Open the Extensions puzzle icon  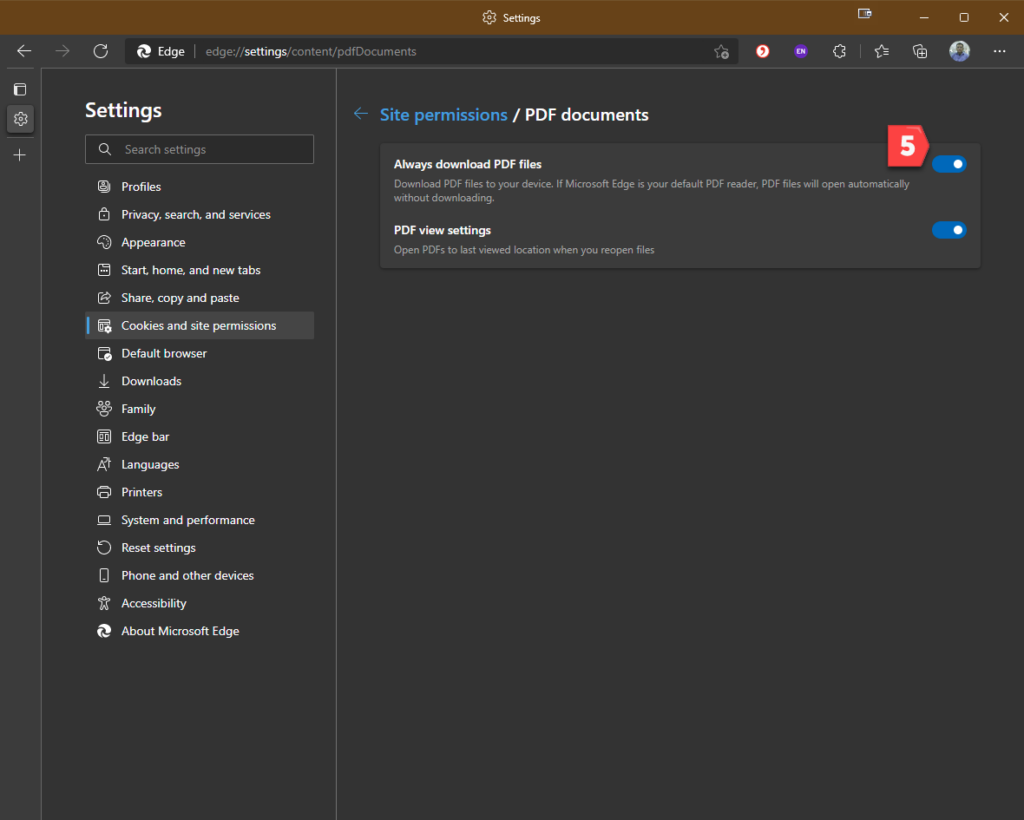[x=840, y=51]
